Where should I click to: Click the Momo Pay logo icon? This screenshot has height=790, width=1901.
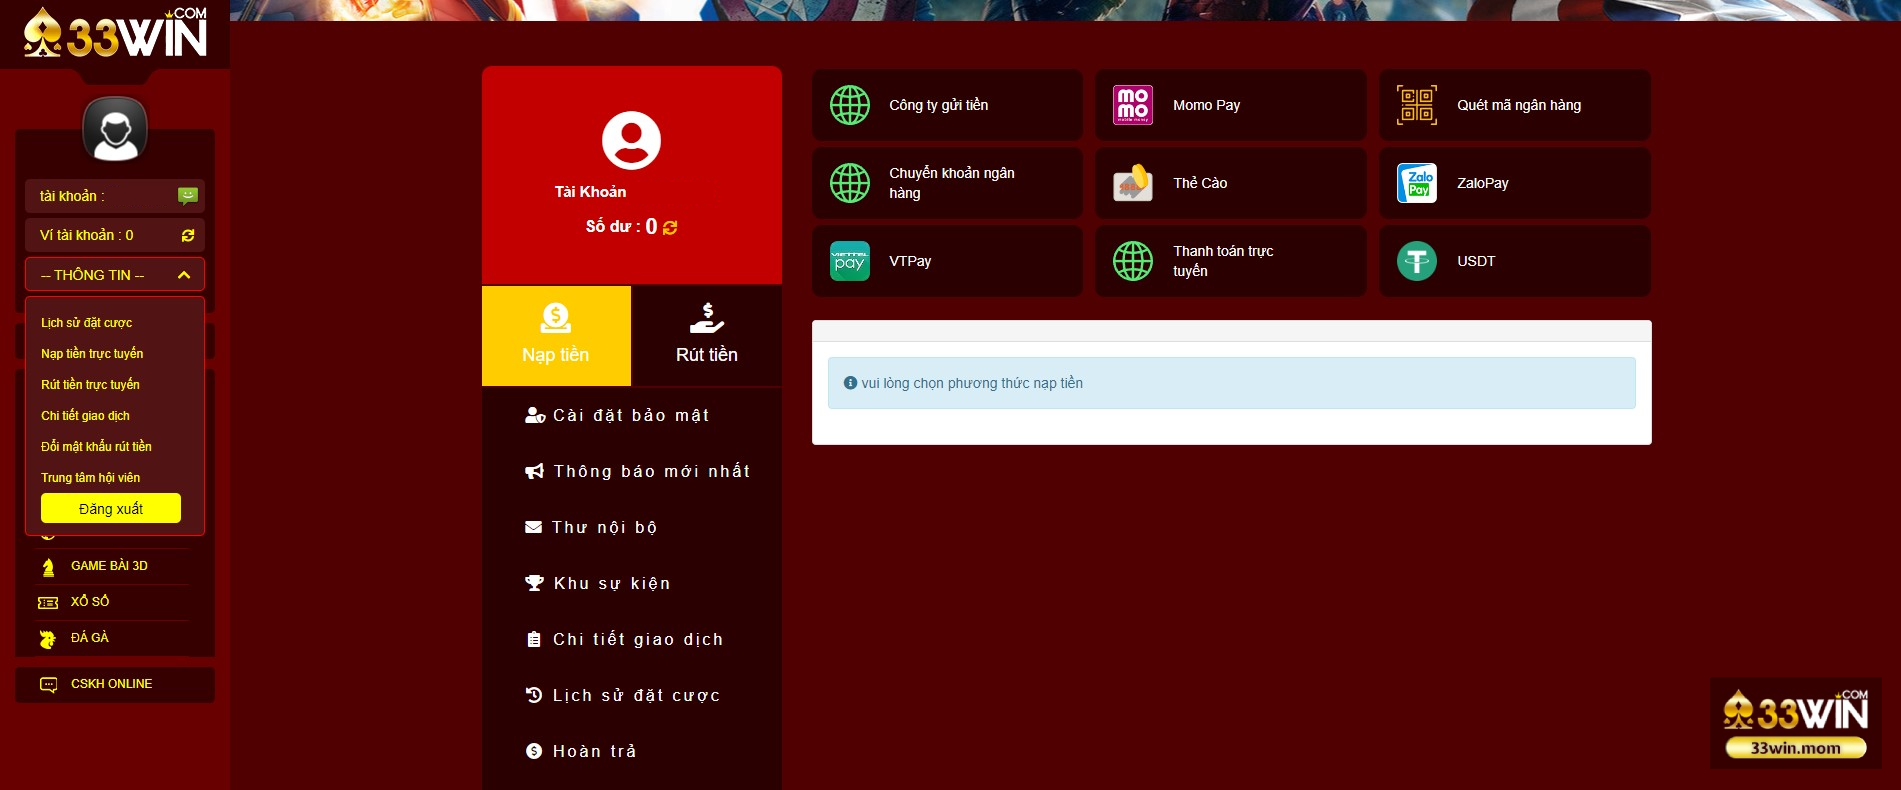[1132, 105]
